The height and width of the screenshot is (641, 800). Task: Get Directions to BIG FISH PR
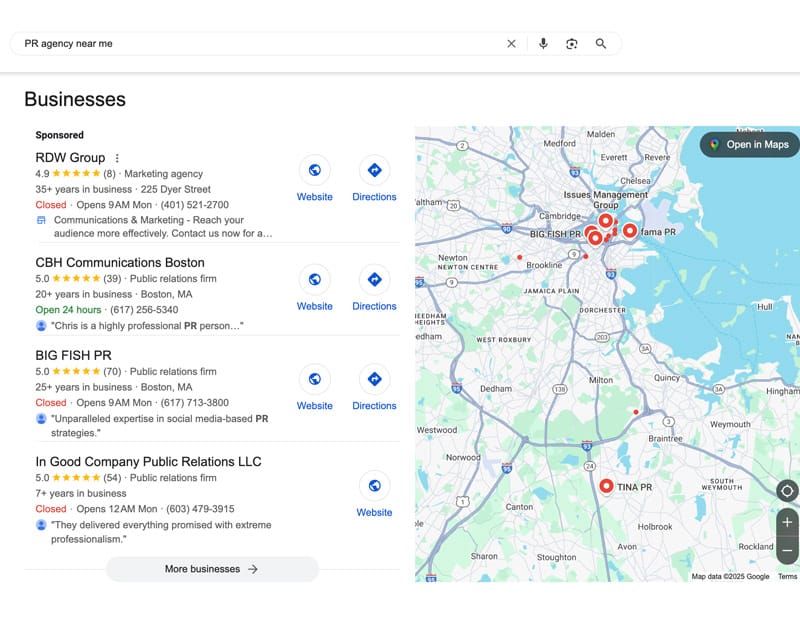click(x=374, y=379)
